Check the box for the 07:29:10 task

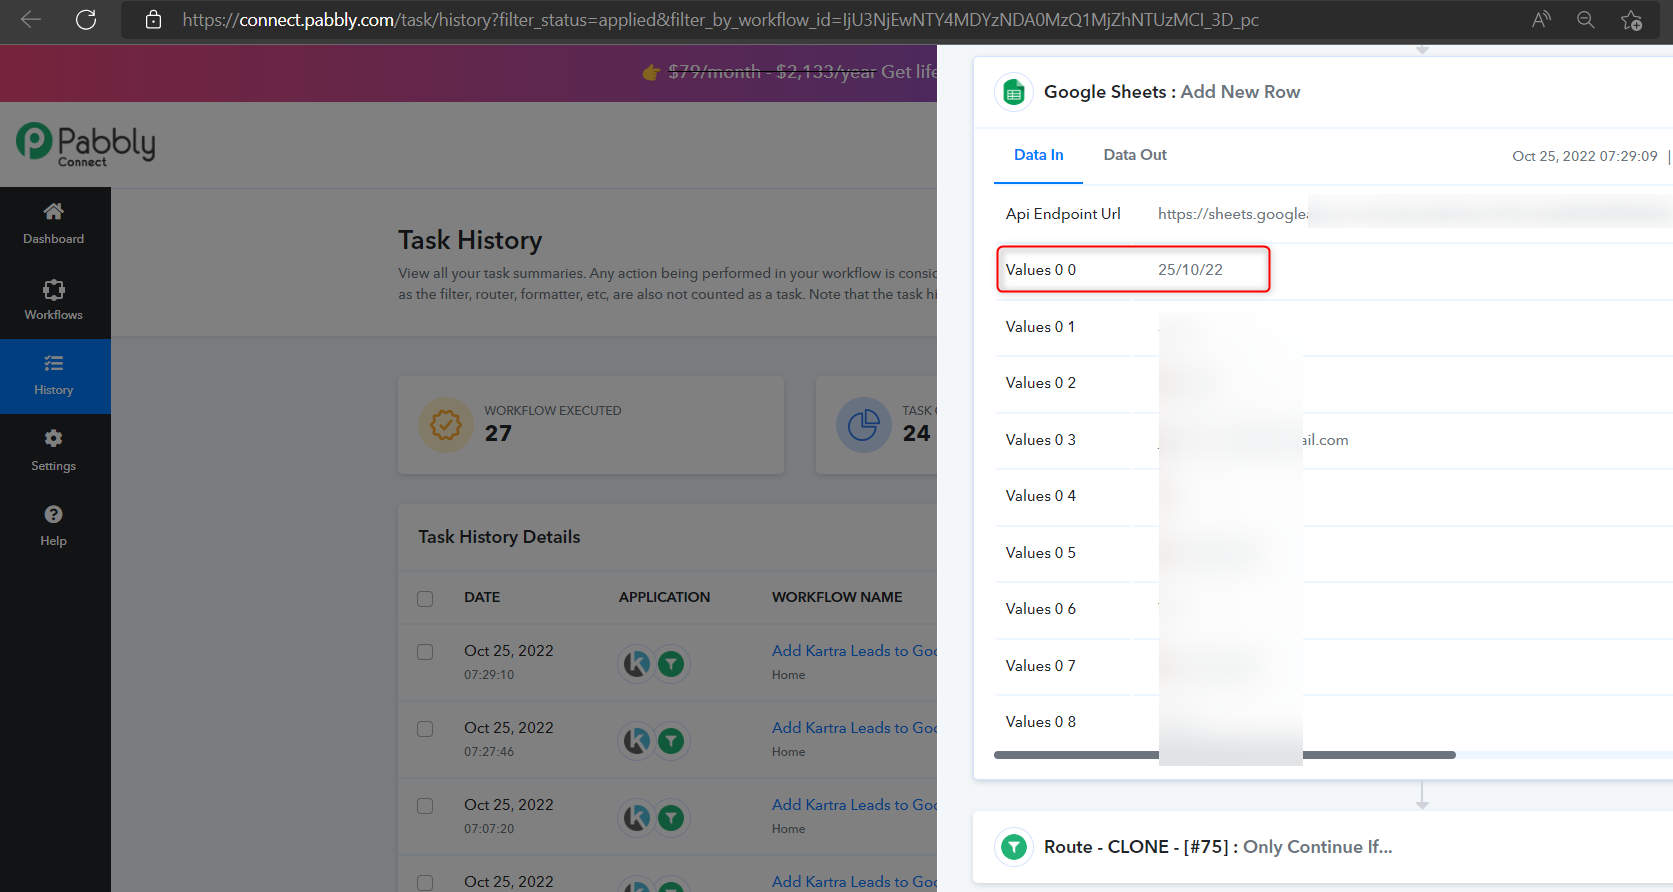click(x=425, y=652)
